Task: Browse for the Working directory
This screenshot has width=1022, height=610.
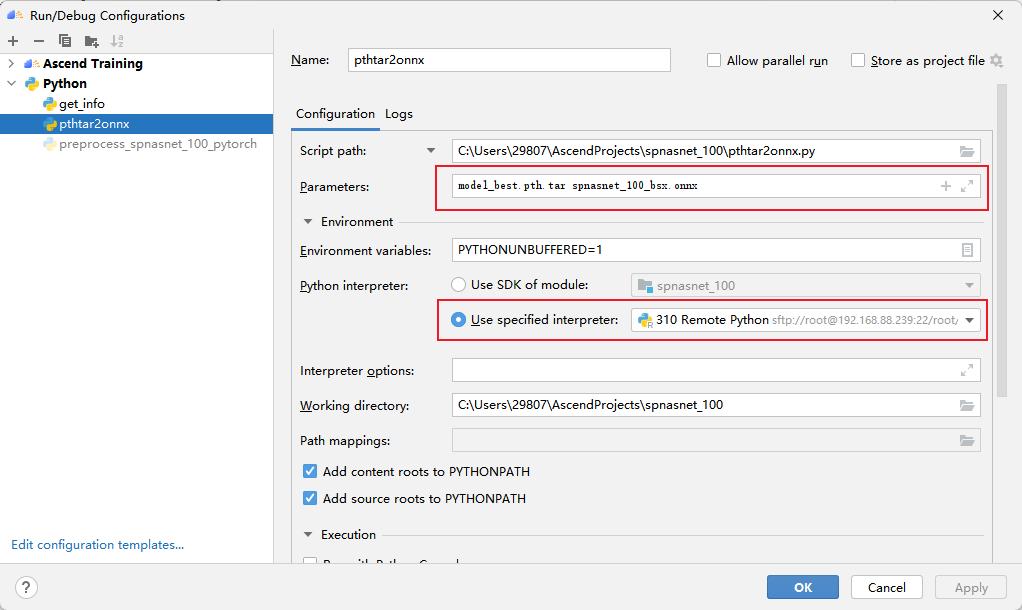Action: click(966, 406)
